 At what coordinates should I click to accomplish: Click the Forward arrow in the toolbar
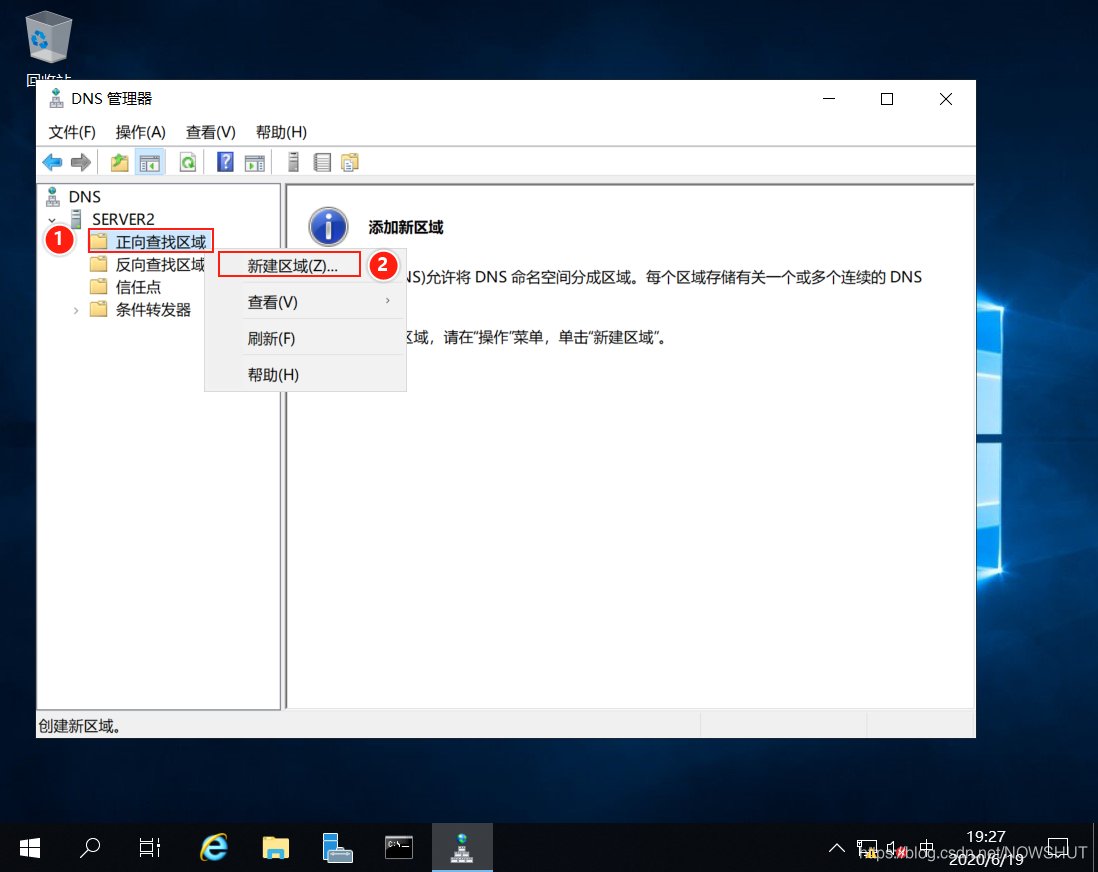[80, 161]
